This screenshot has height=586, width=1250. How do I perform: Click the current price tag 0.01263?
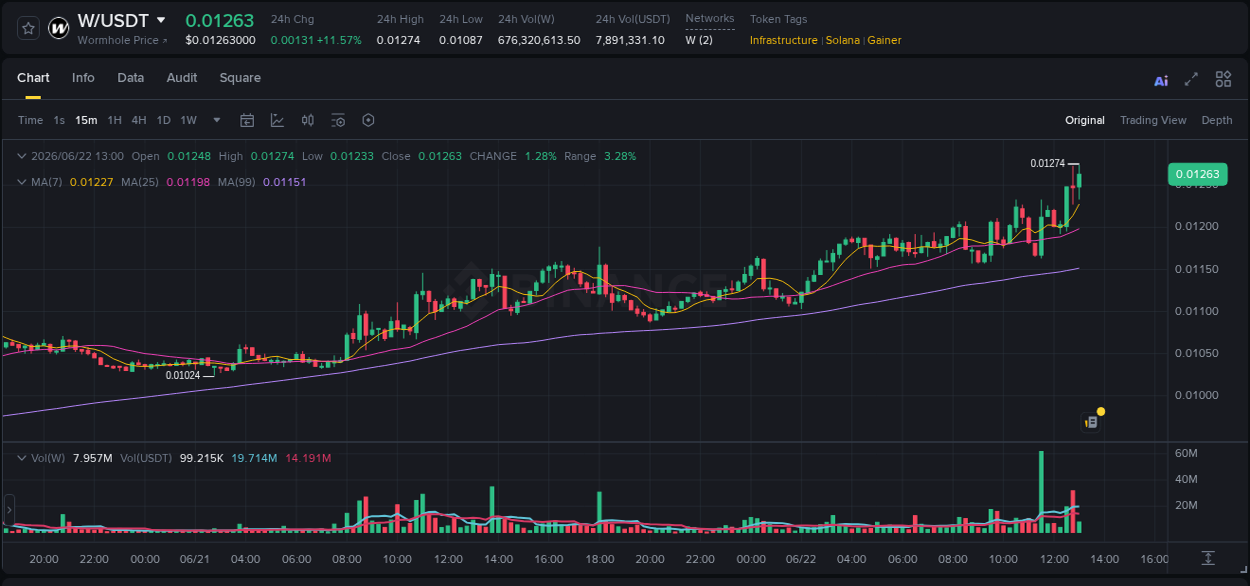[1196, 174]
